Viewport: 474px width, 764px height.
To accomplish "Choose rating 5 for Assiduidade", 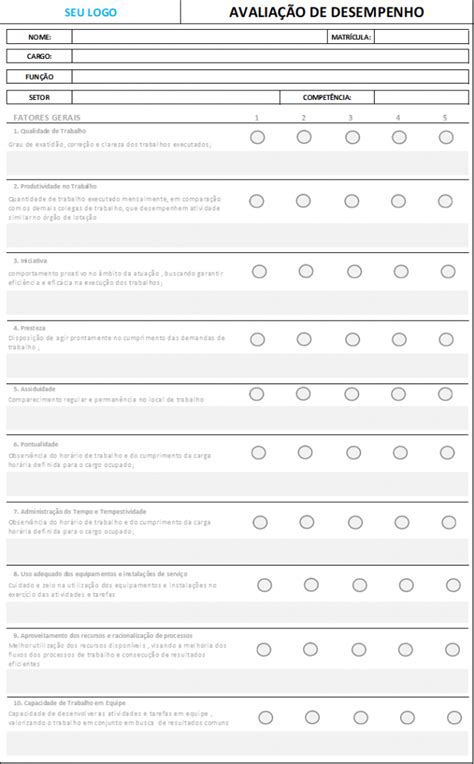I will (445, 394).
